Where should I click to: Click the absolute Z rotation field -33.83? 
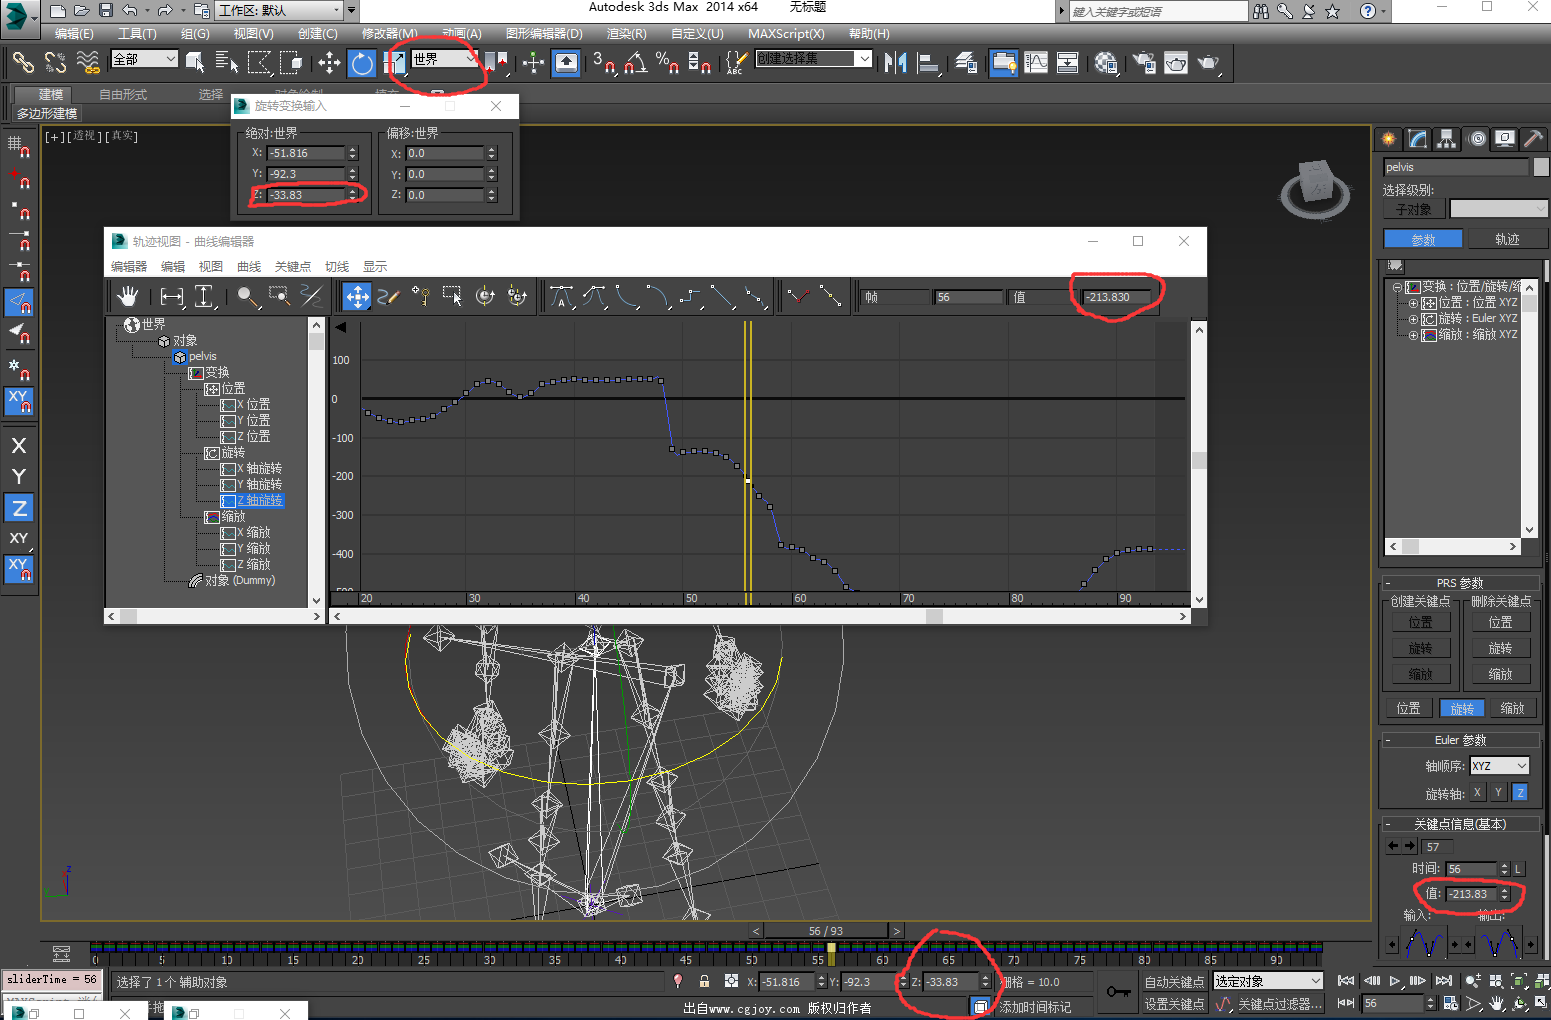coord(307,195)
